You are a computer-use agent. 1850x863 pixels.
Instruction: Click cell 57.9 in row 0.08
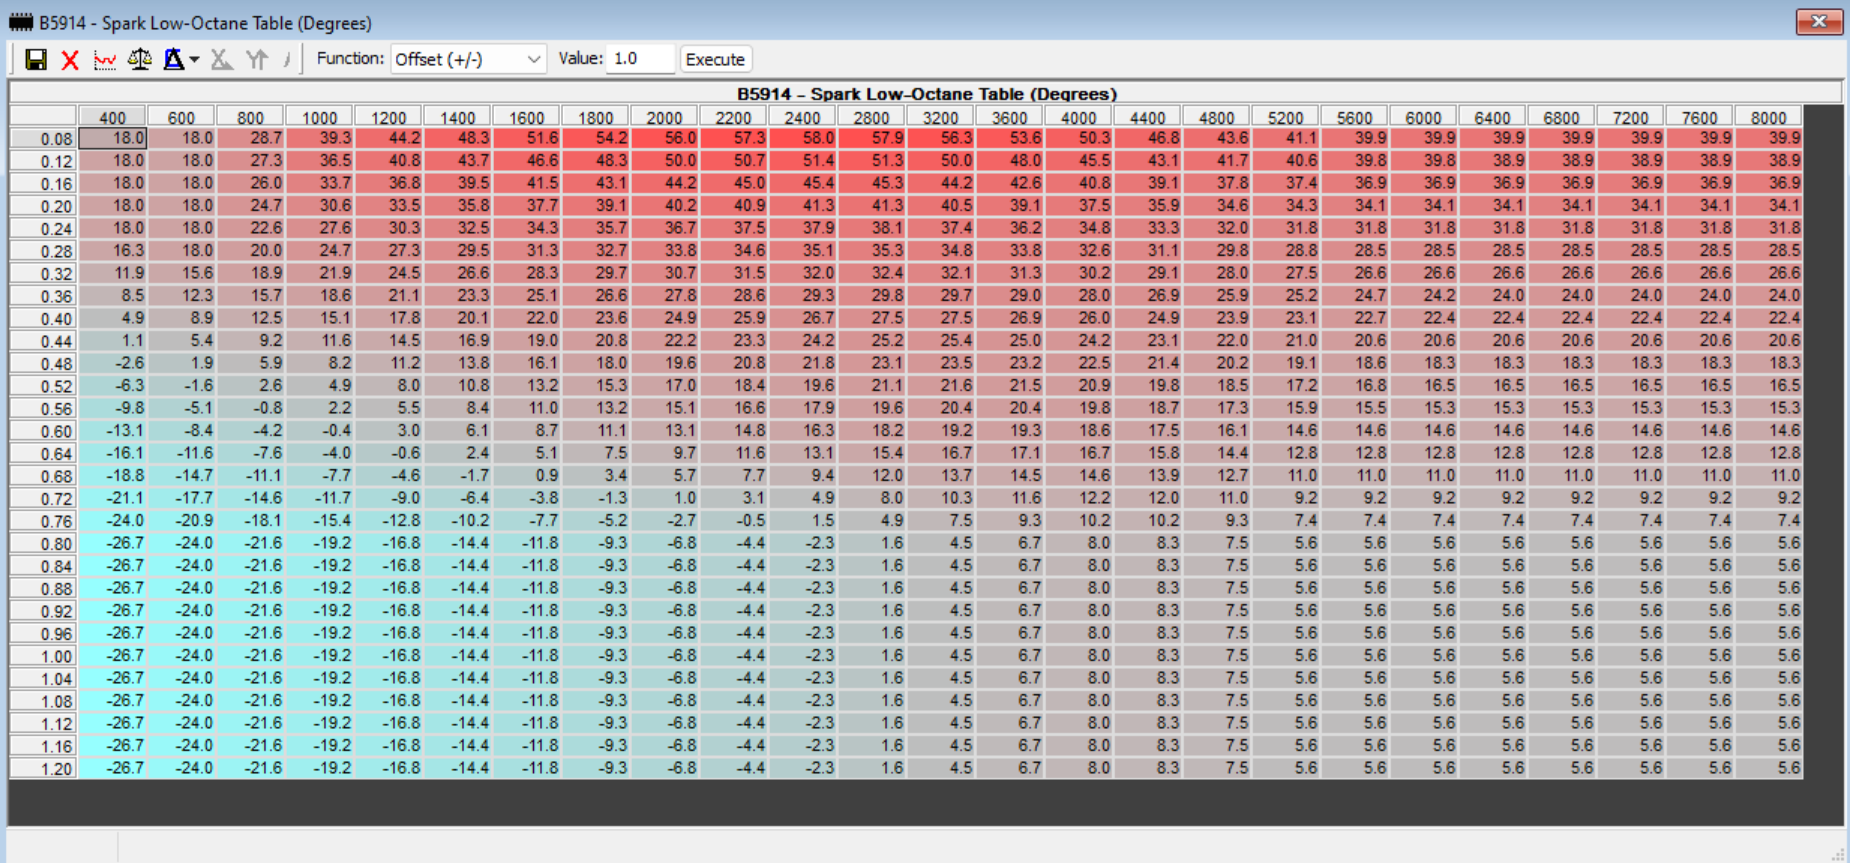point(871,138)
